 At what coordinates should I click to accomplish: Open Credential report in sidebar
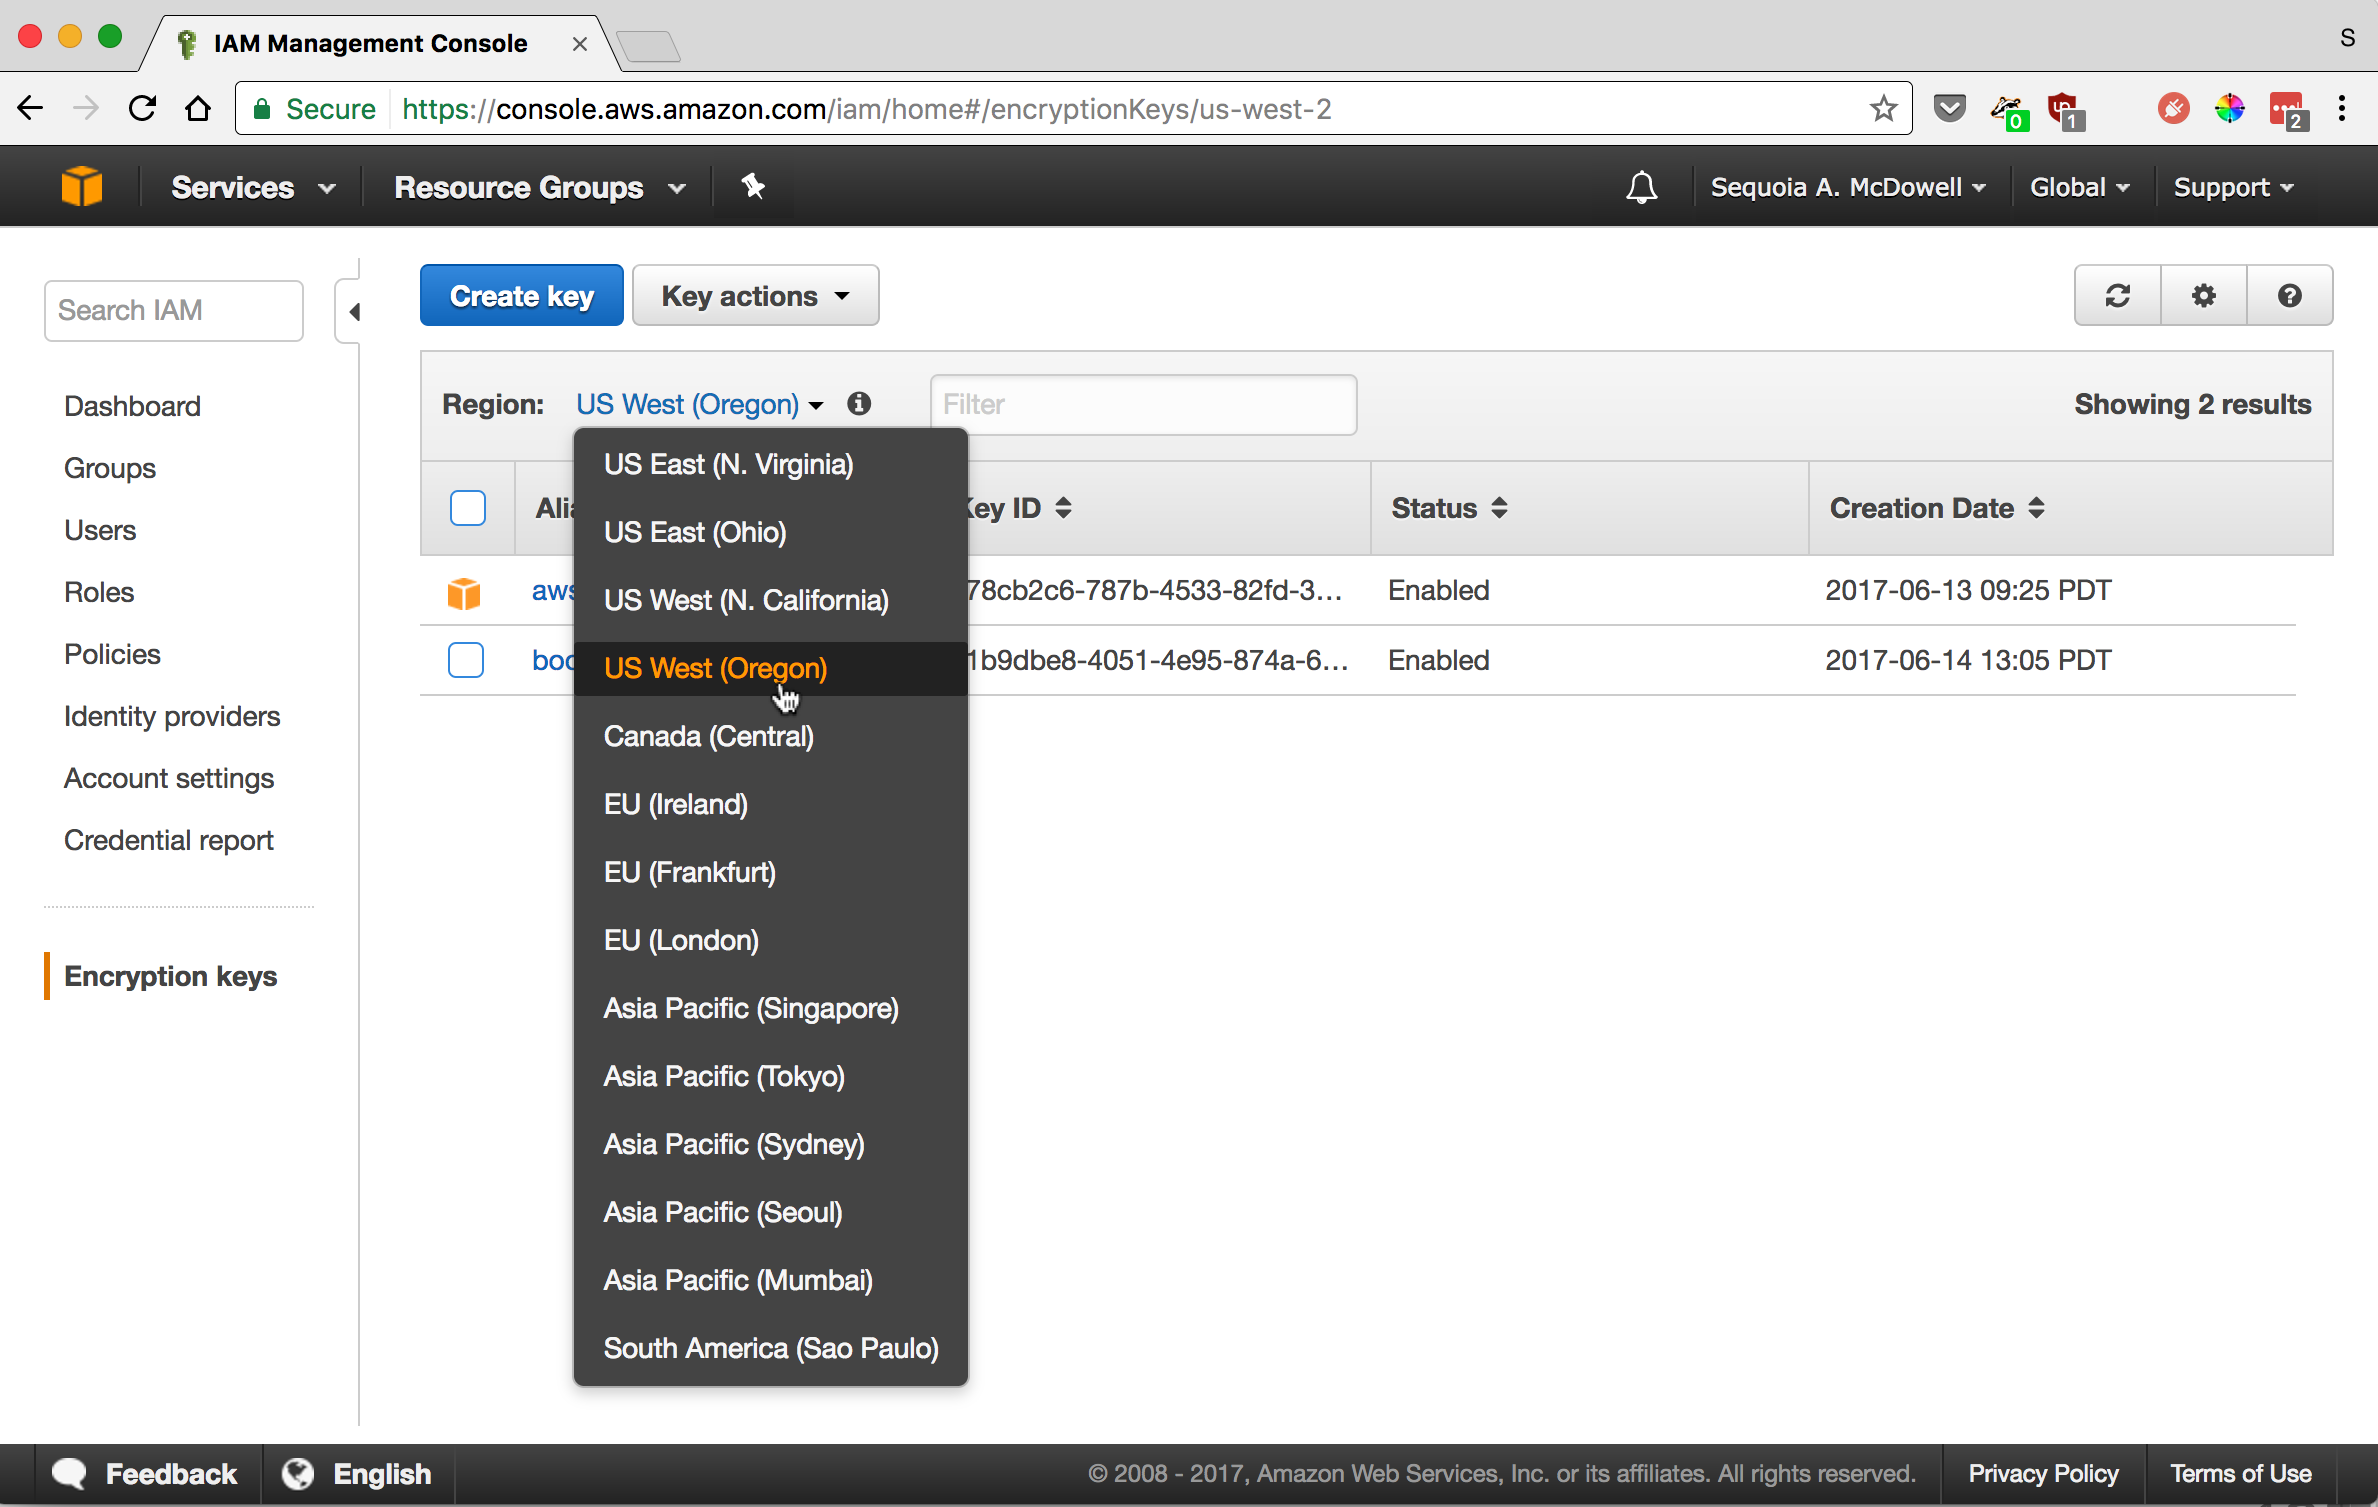(x=168, y=840)
